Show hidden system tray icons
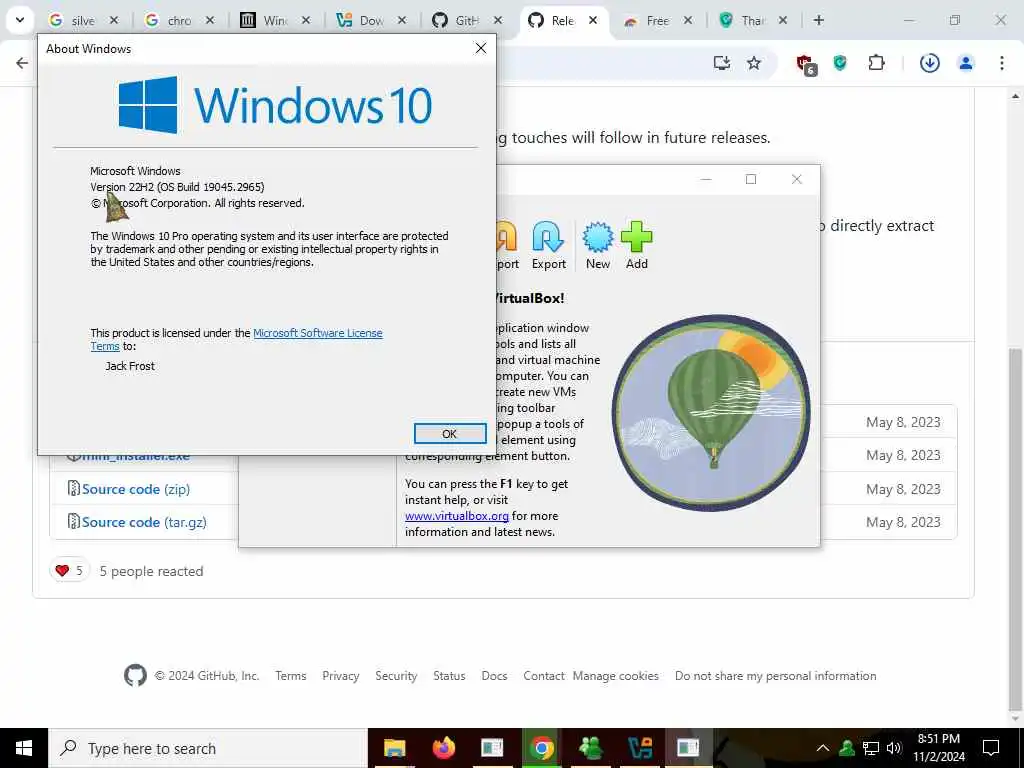Viewport: 1024px width, 768px height. tap(823, 748)
